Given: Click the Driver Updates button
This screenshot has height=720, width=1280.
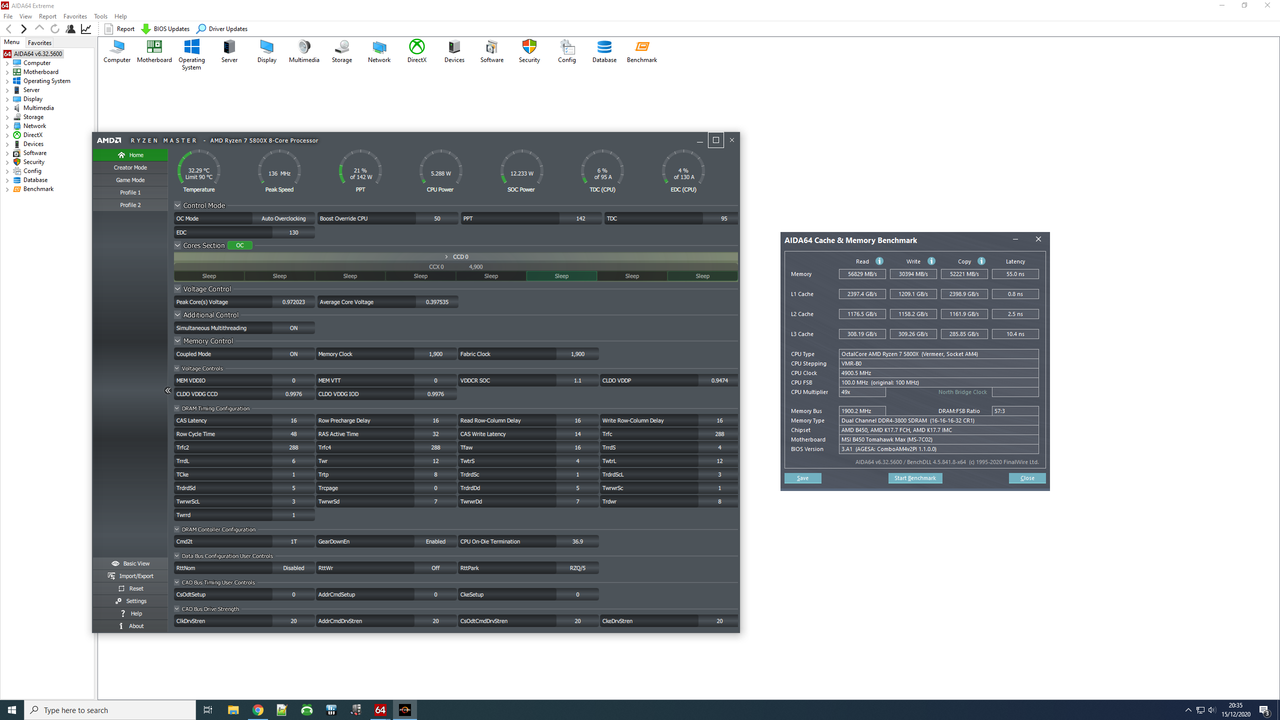Looking at the screenshot, I should coord(222,29).
